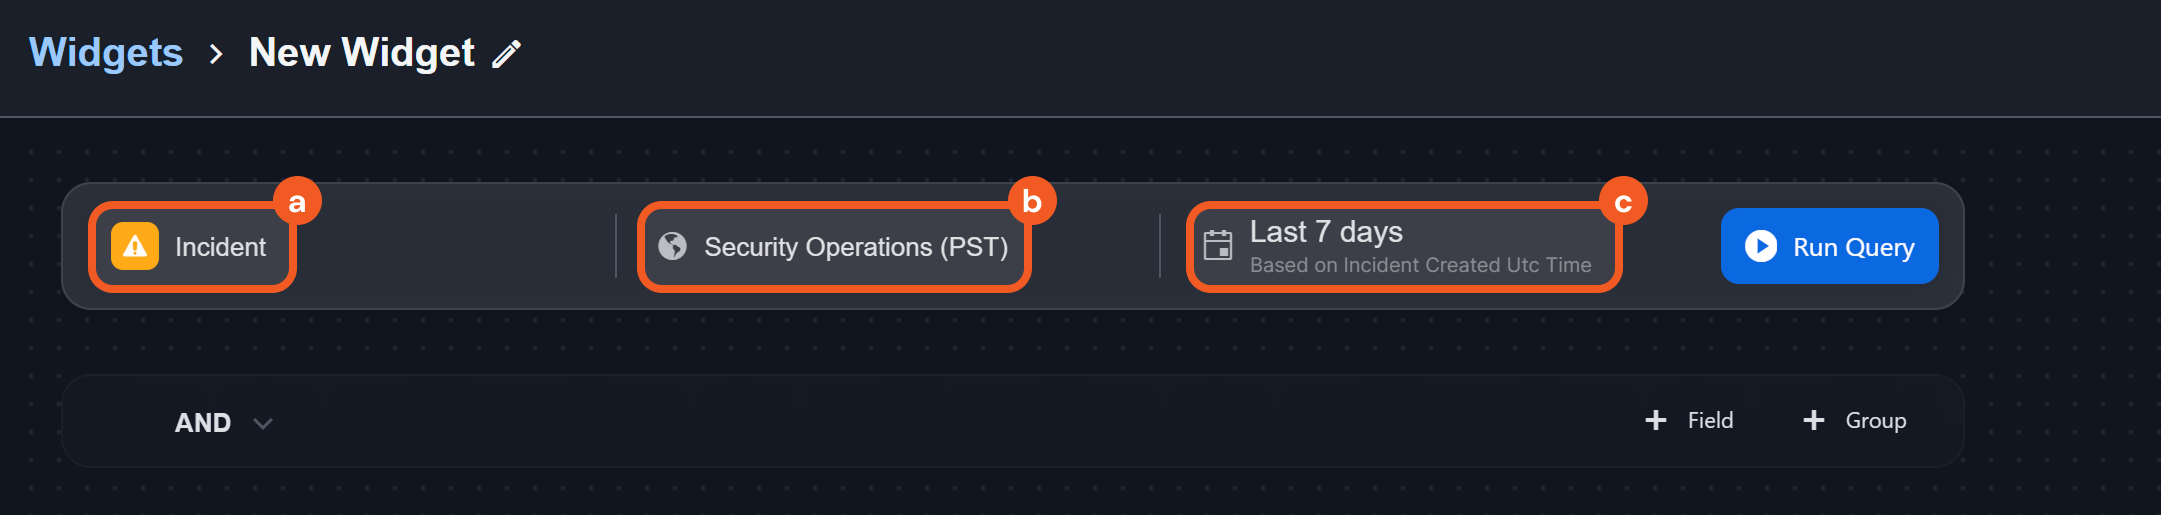Click the orange annotation badge labeled b

click(1032, 202)
